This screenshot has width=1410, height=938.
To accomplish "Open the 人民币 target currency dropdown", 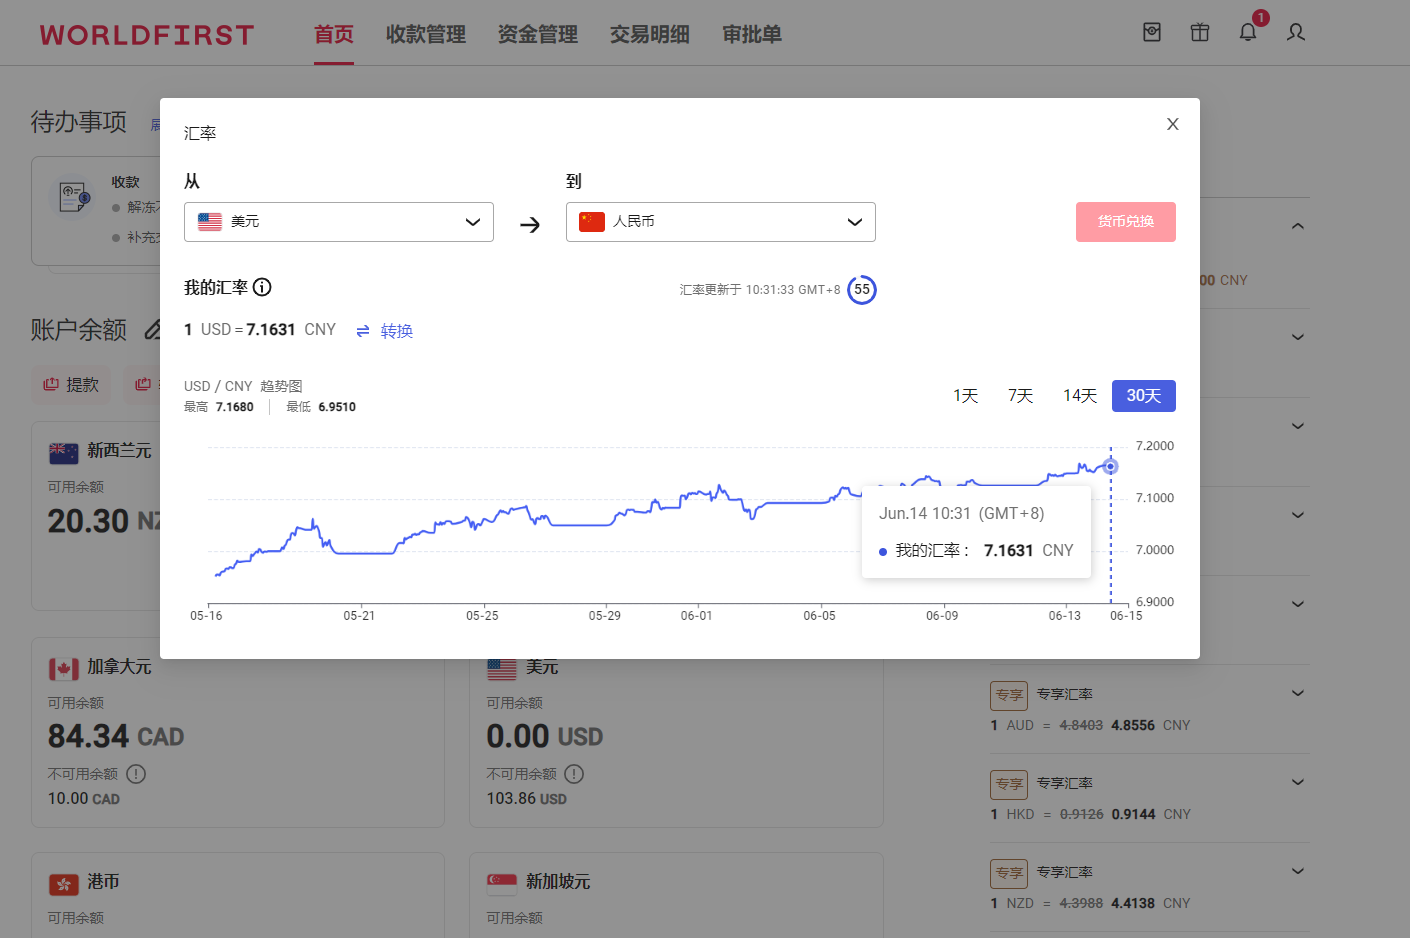I will pyautogui.click(x=720, y=222).
